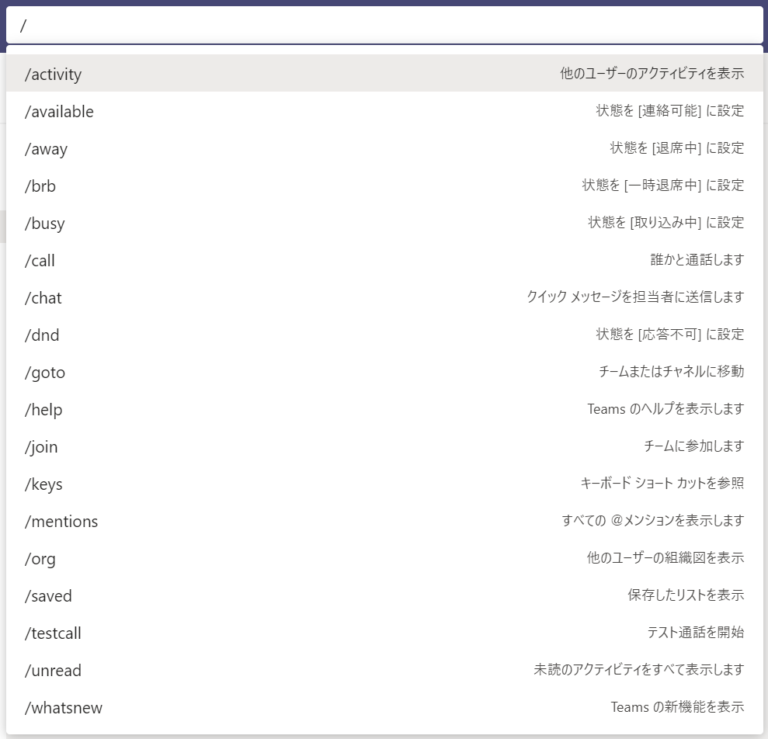Open Teams help with /help
The image size is (768, 739).
(43, 410)
